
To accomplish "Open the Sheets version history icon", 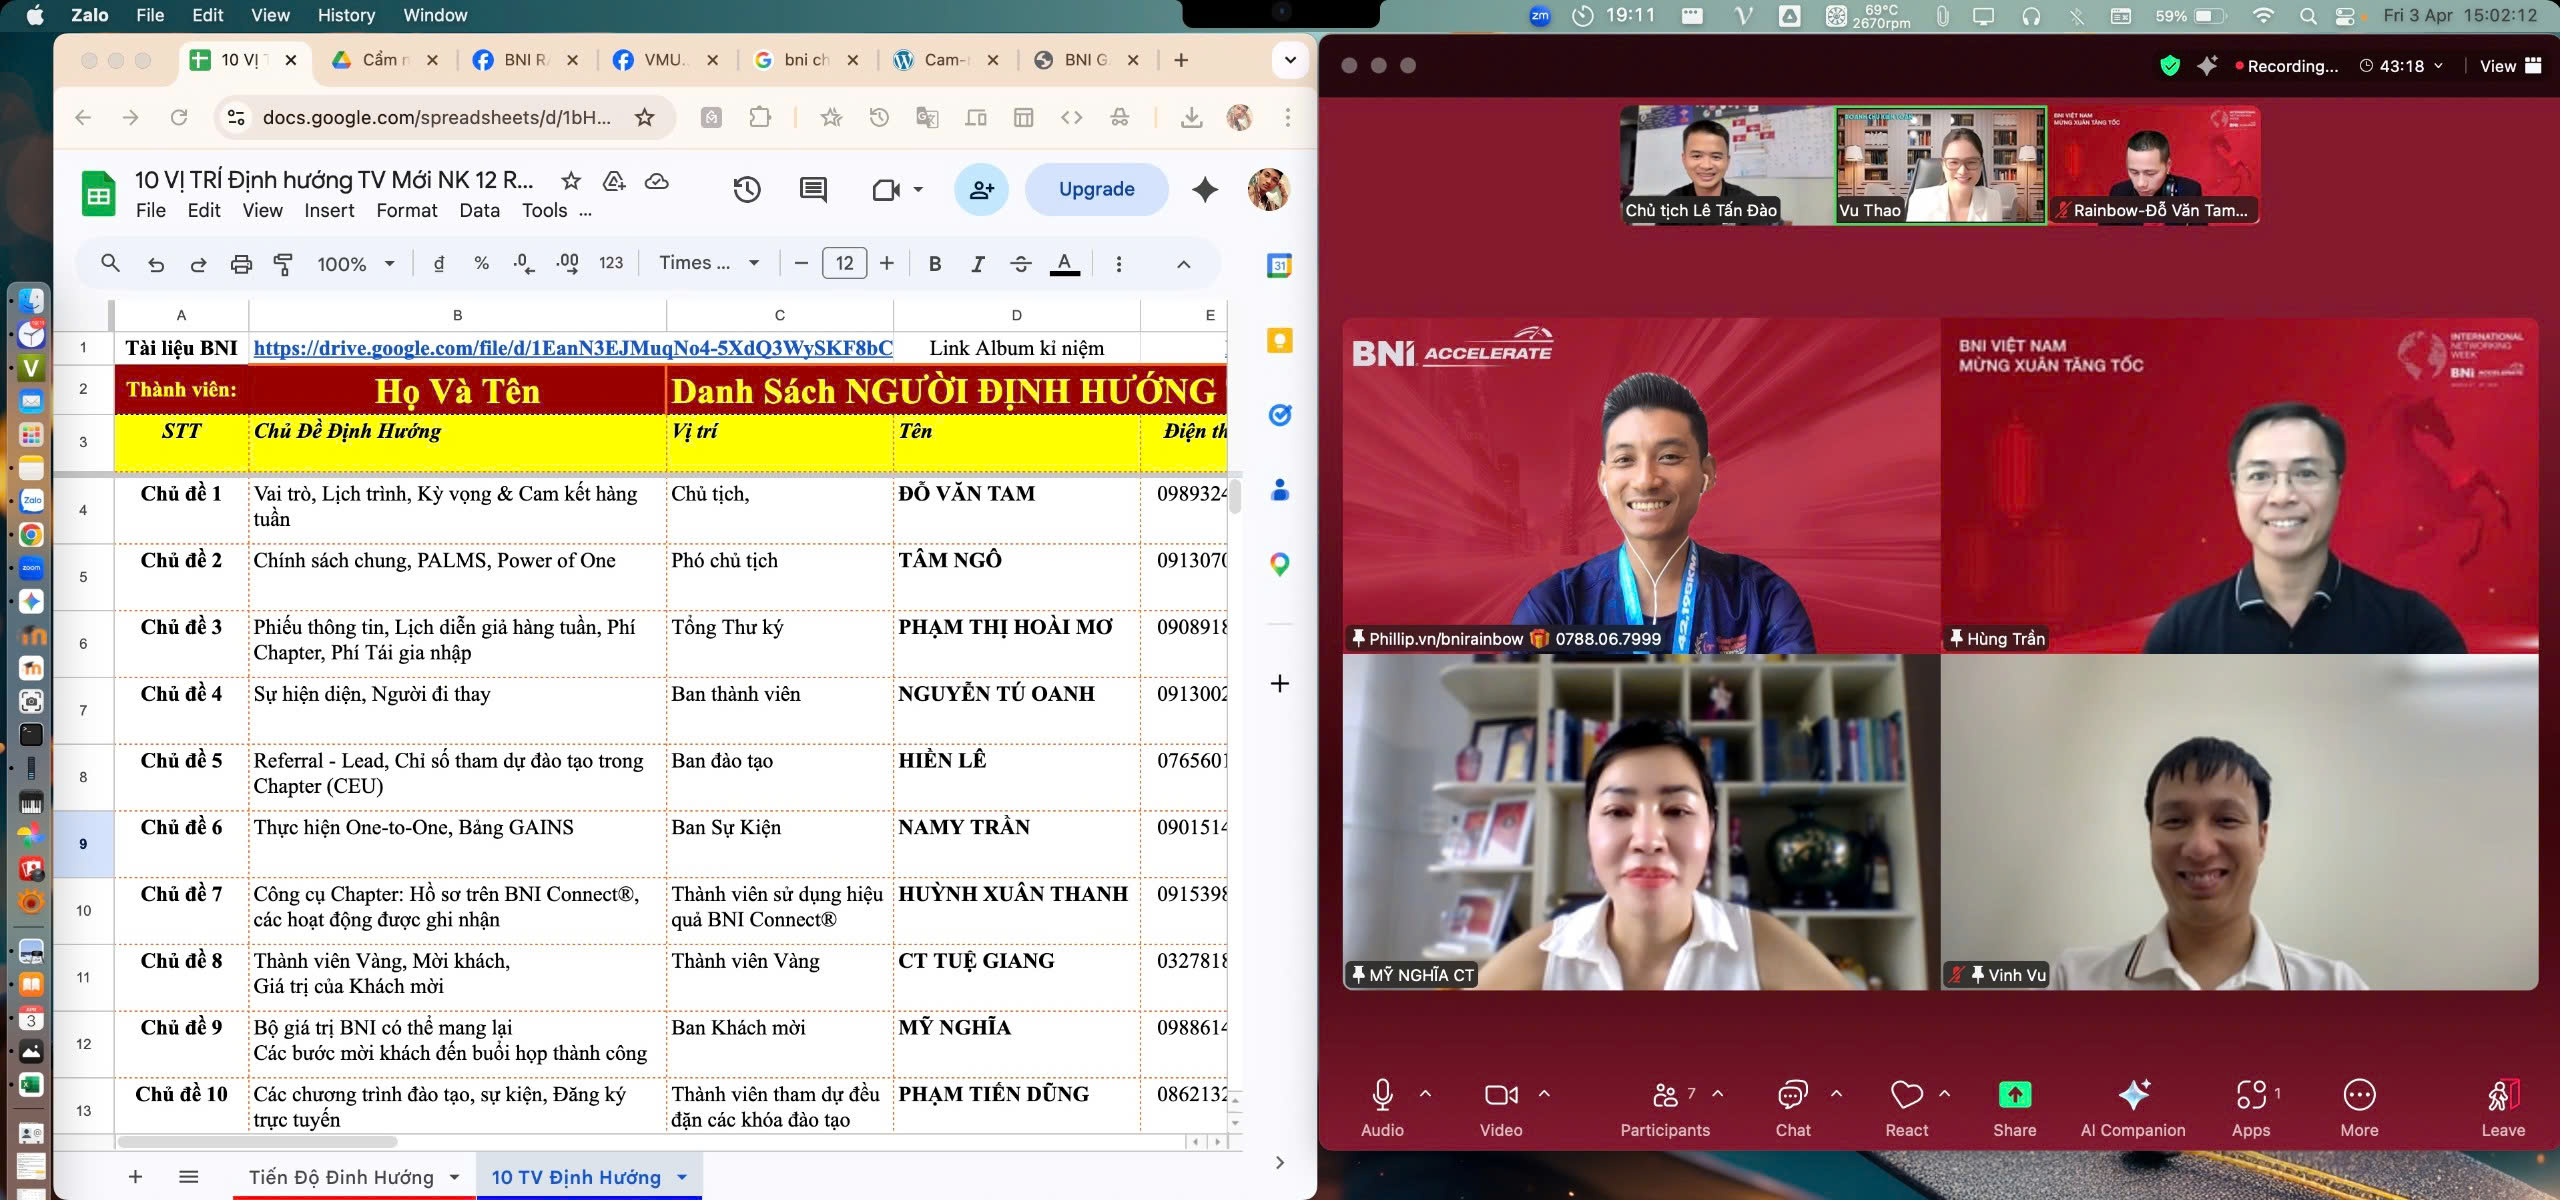I will [747, 190].
